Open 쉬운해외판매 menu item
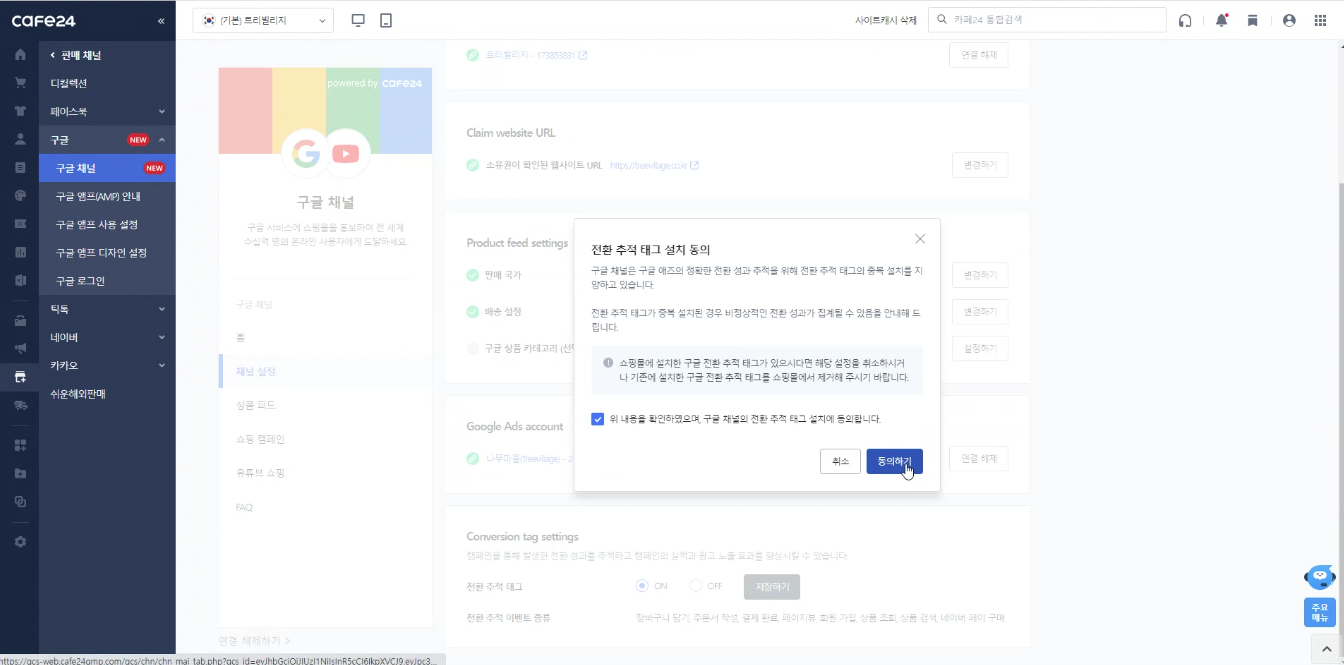The image size is (1344, 665). 107,394
